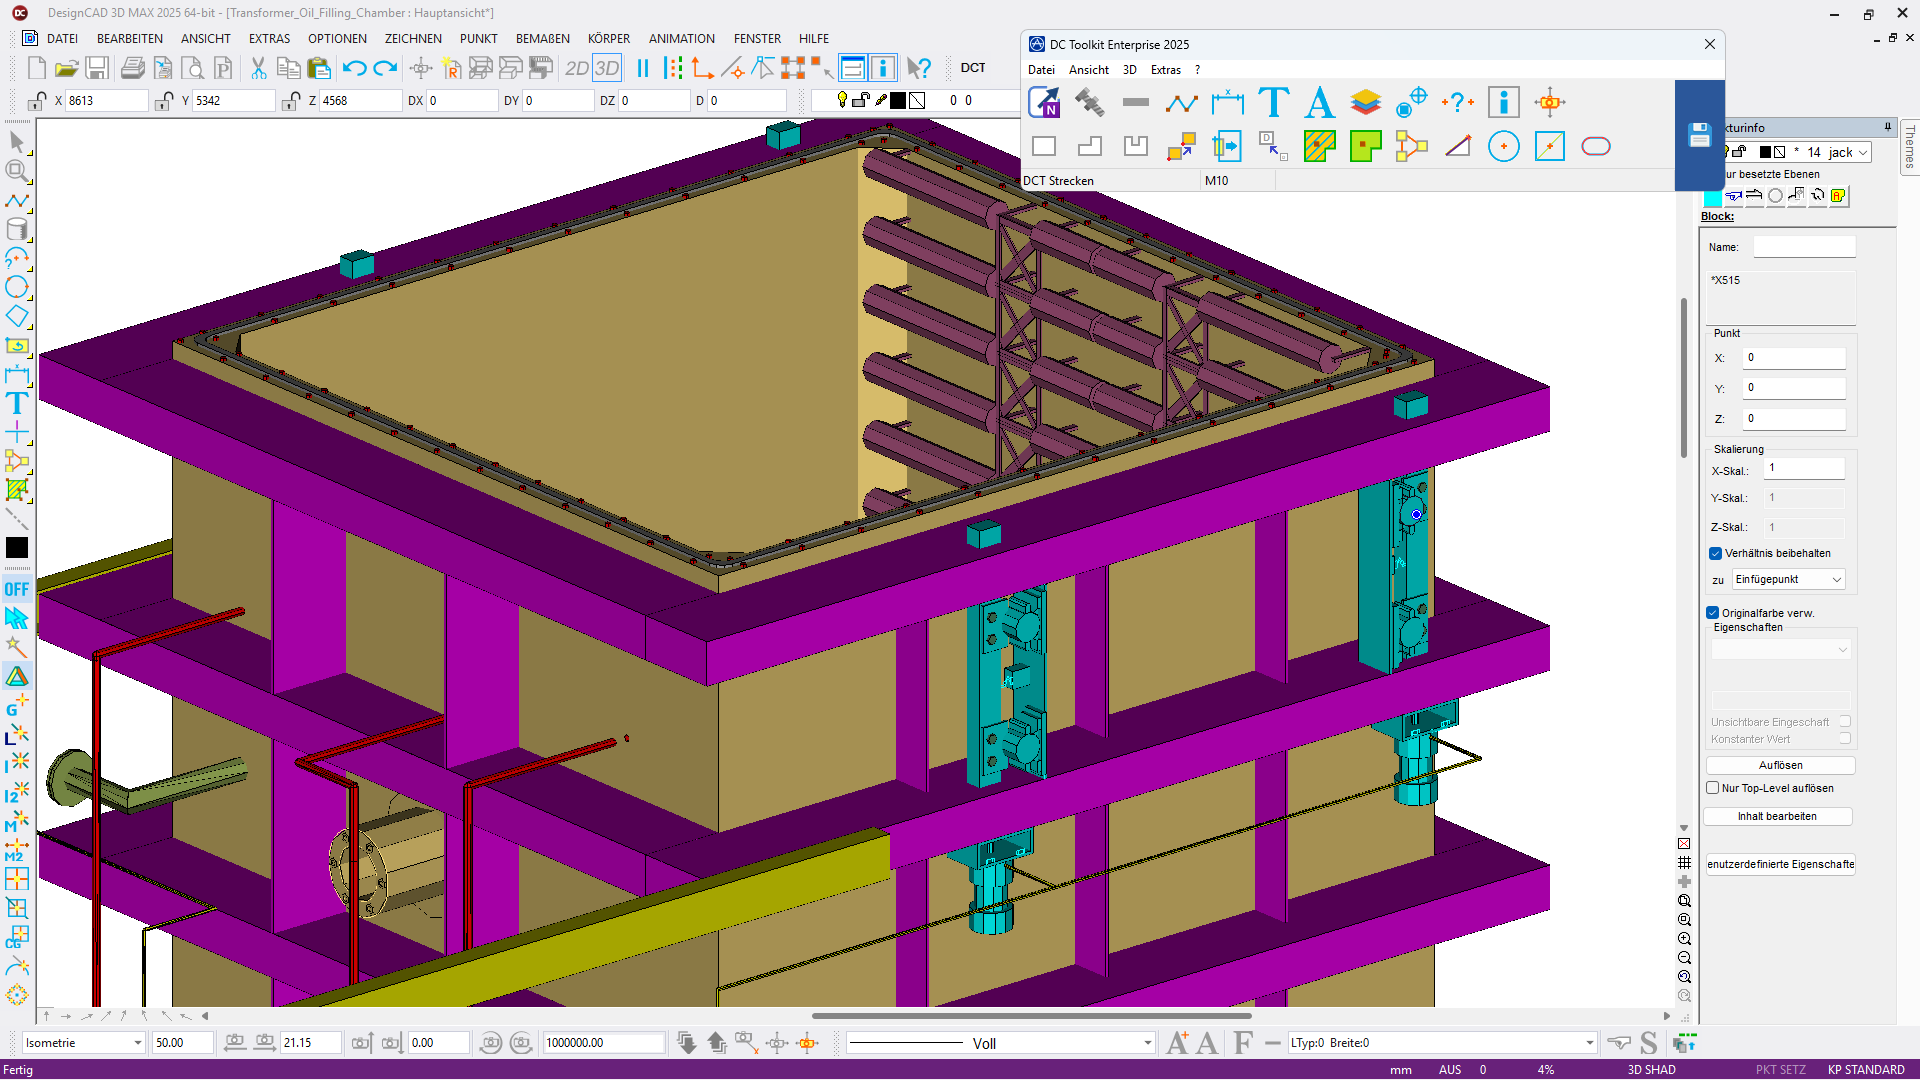Click the black color swatch in left toolbar
1920x1080 pixels.
(x=17, y=548)
